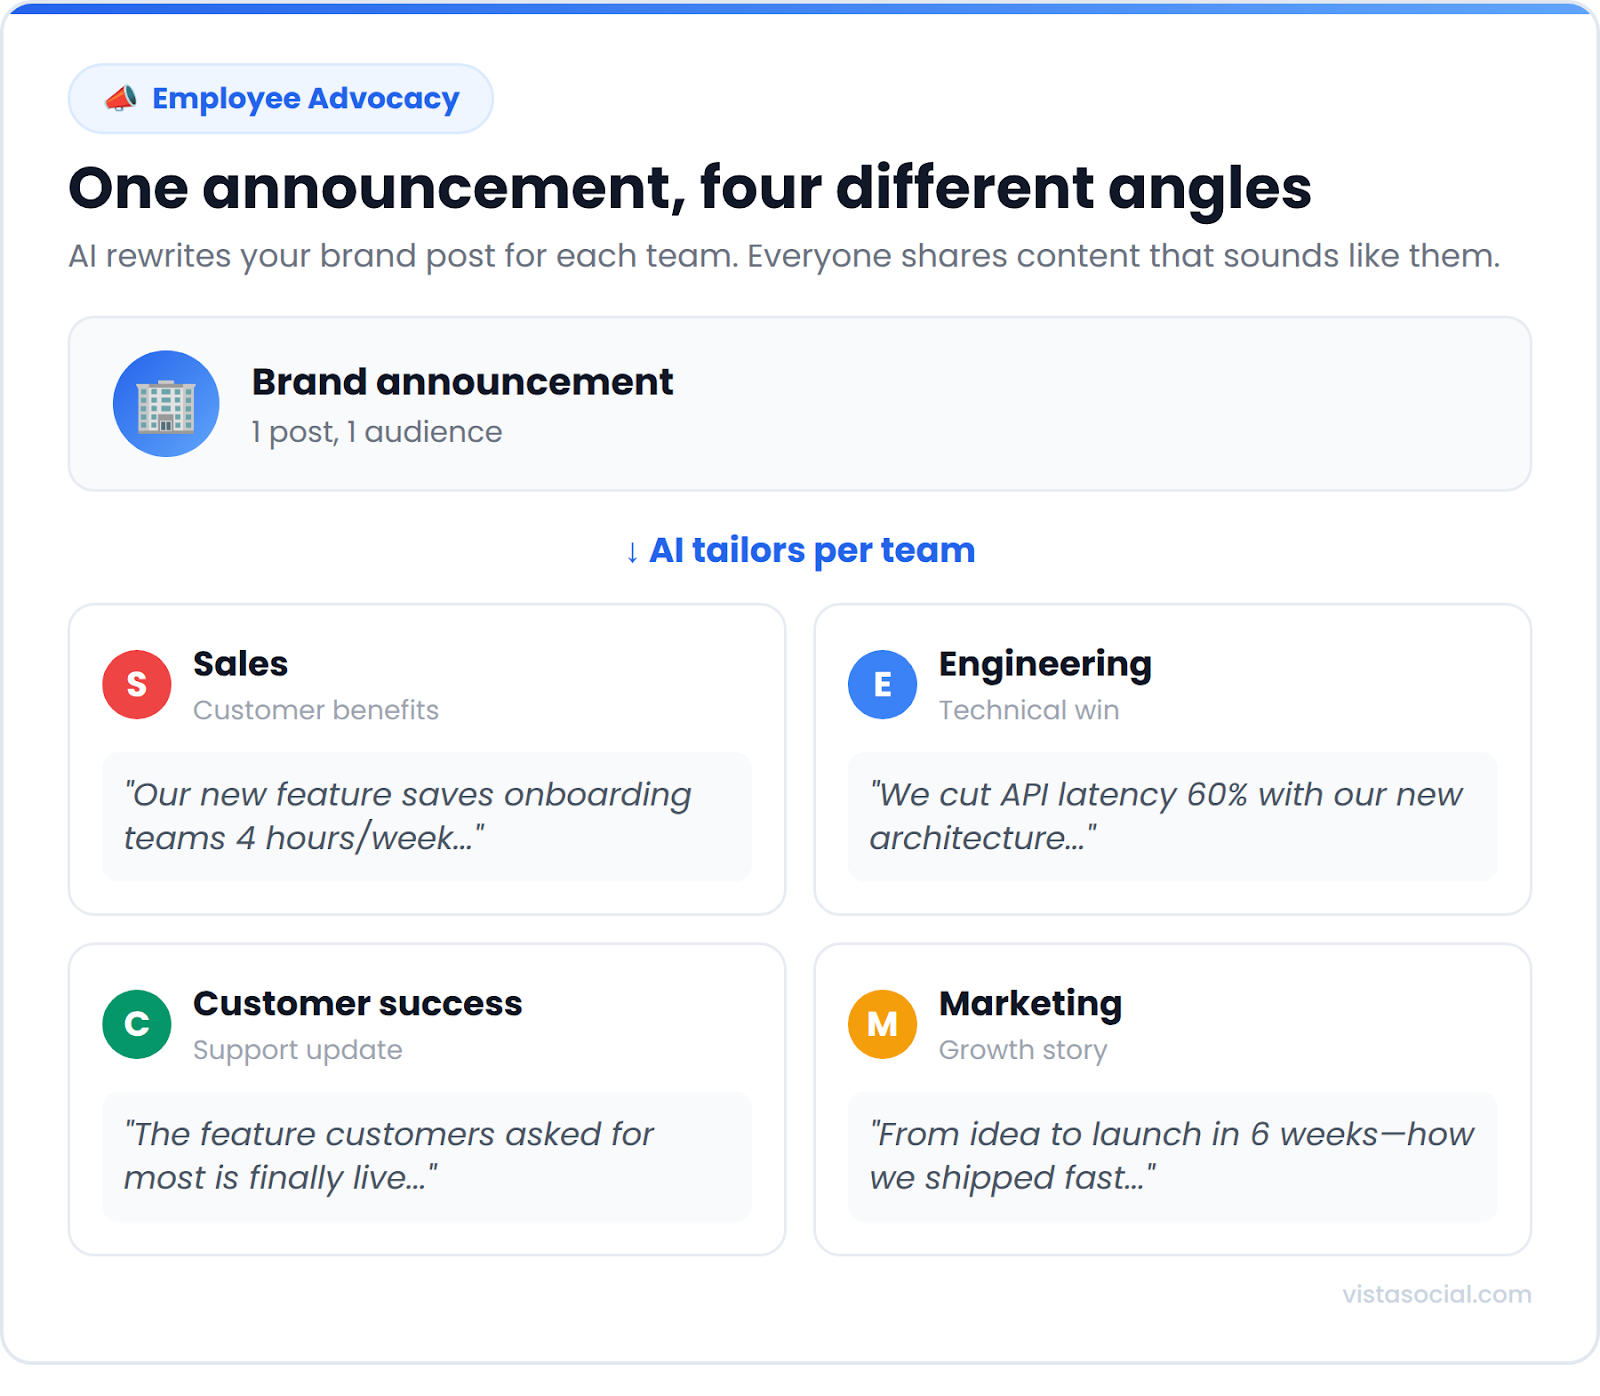
Task: Click the down arrow before AI tailors
Action: pyautogui.click(x=632, y=552)
